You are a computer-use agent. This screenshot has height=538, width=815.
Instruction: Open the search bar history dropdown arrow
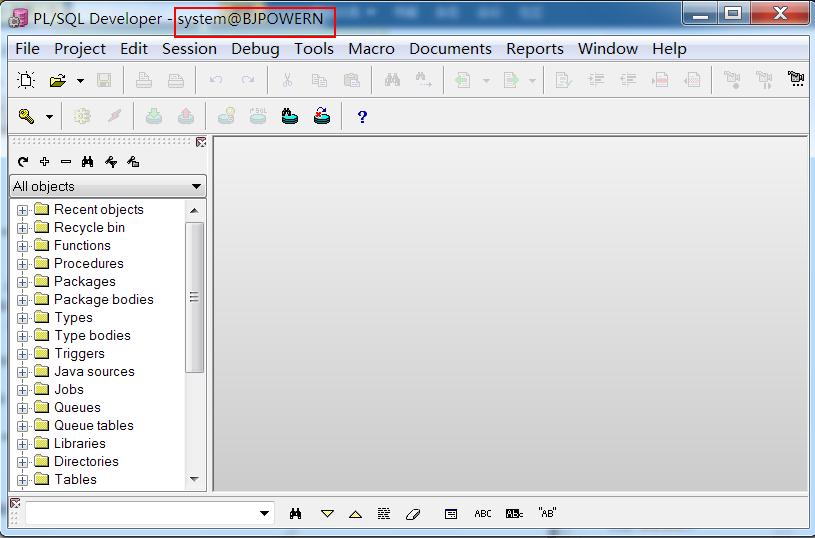tap(265, 514)
